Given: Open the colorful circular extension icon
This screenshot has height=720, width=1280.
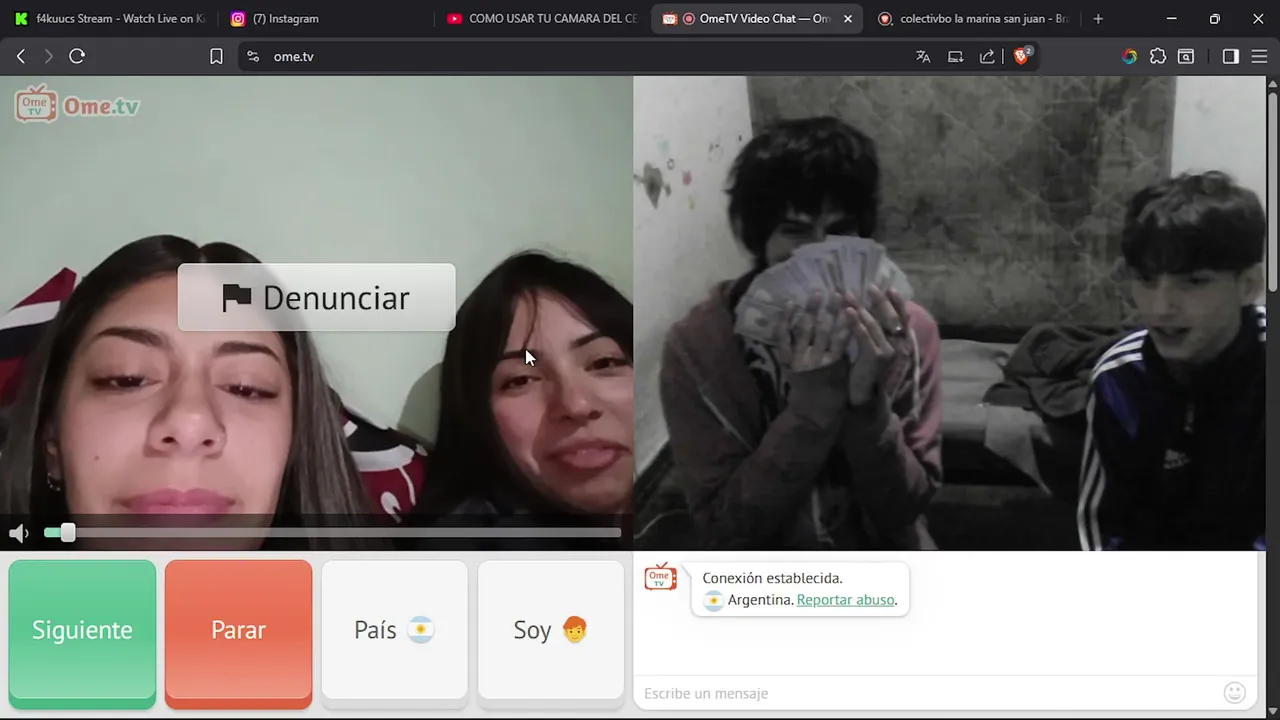Looking at the screenshot, I should click(x=1129, y=57).
